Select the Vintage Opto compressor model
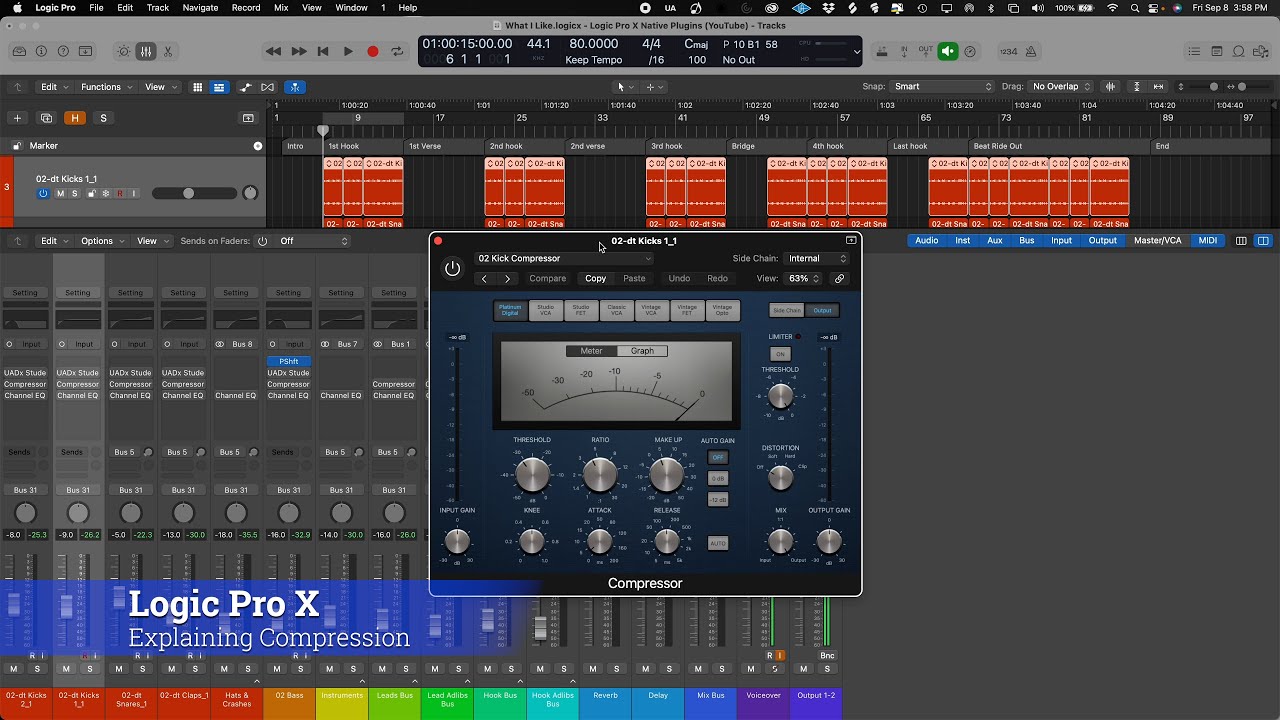The width and height of the screenshot is (1280, 720). (722, 311)
